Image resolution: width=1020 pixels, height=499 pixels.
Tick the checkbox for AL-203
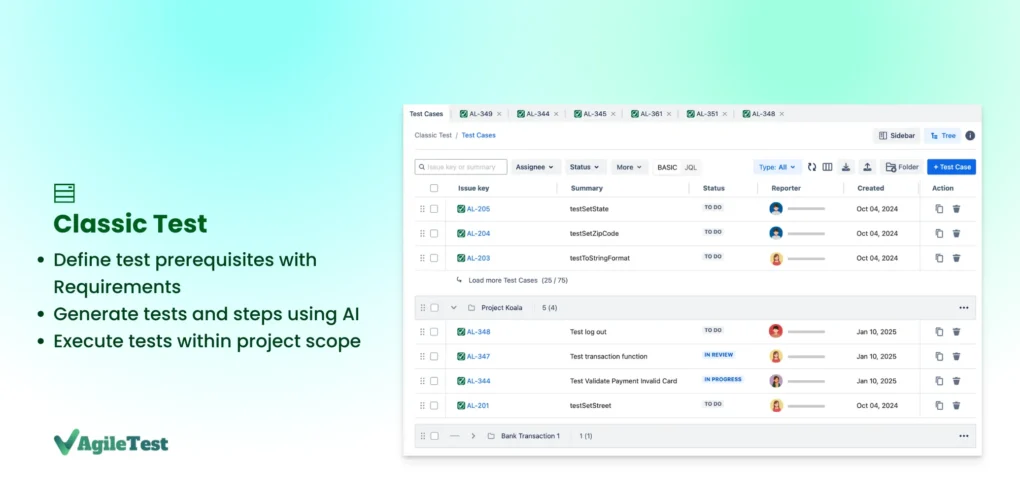434,258
